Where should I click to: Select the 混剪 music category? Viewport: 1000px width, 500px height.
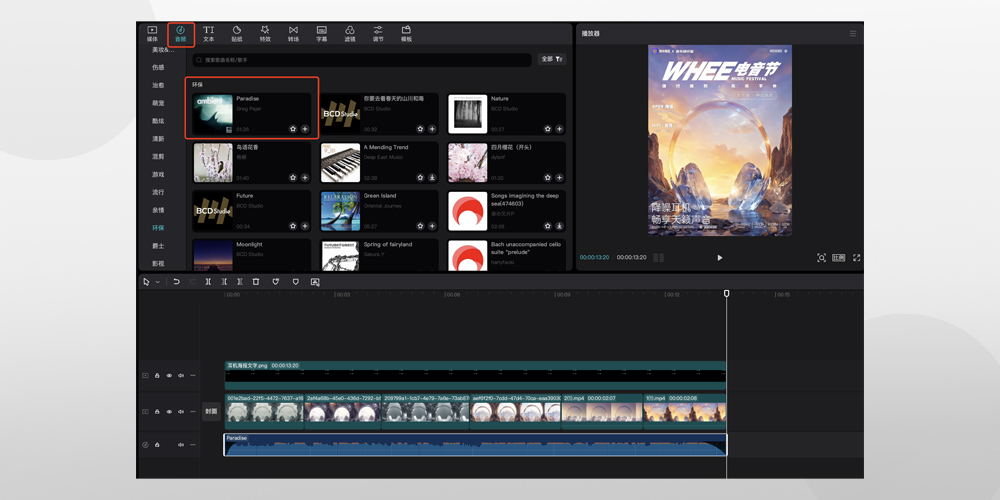[x=158, y=156]
